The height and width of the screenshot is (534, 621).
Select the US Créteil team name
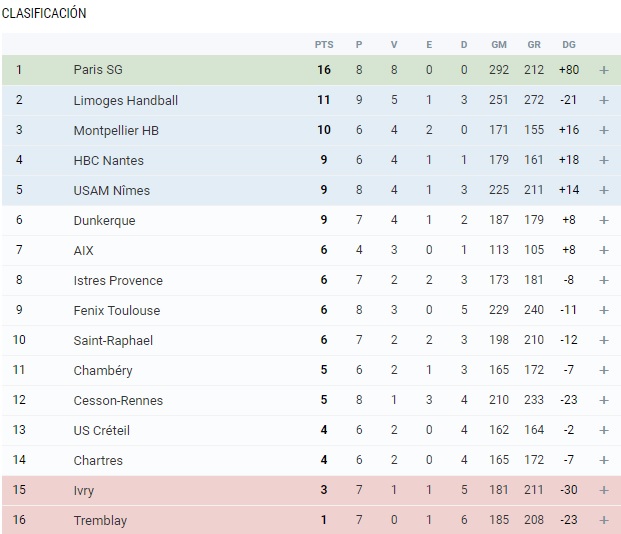[101, 430]
